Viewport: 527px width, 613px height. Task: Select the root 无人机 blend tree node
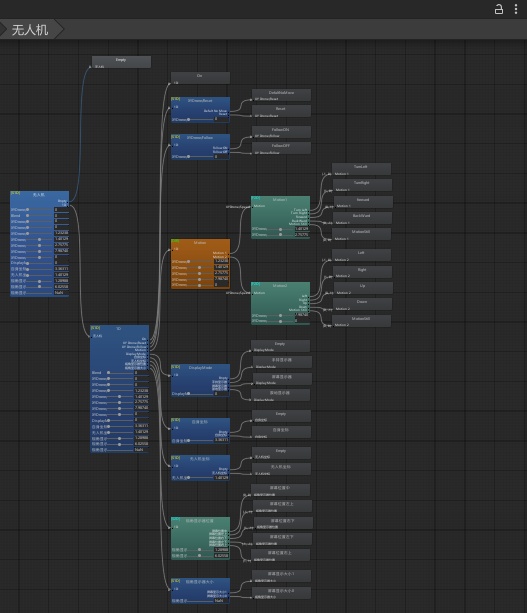(x=39, y=244)
